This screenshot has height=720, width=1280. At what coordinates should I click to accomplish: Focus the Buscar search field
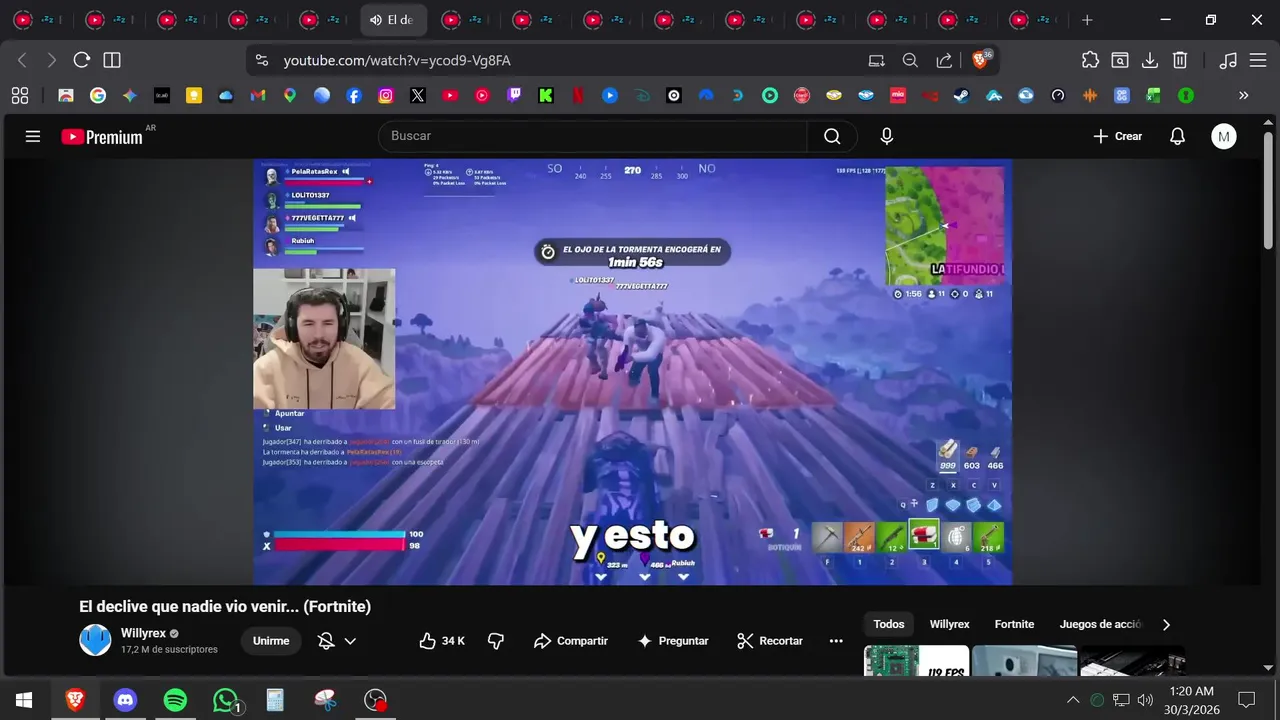pos(593,136)
